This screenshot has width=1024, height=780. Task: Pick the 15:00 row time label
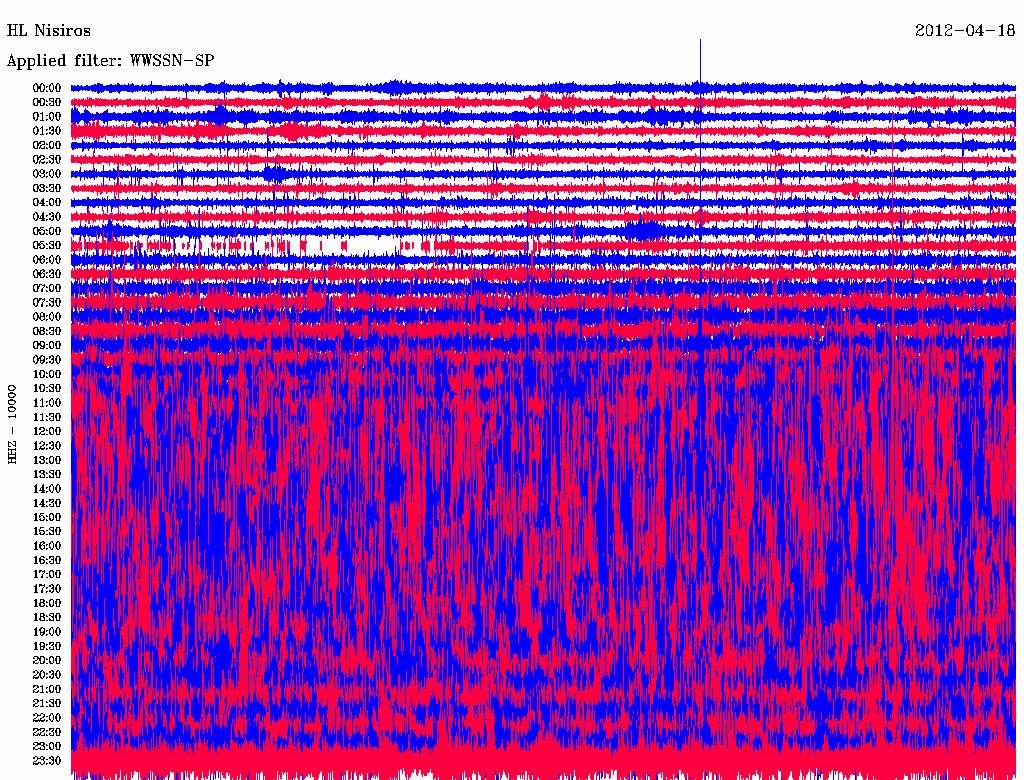46,517
